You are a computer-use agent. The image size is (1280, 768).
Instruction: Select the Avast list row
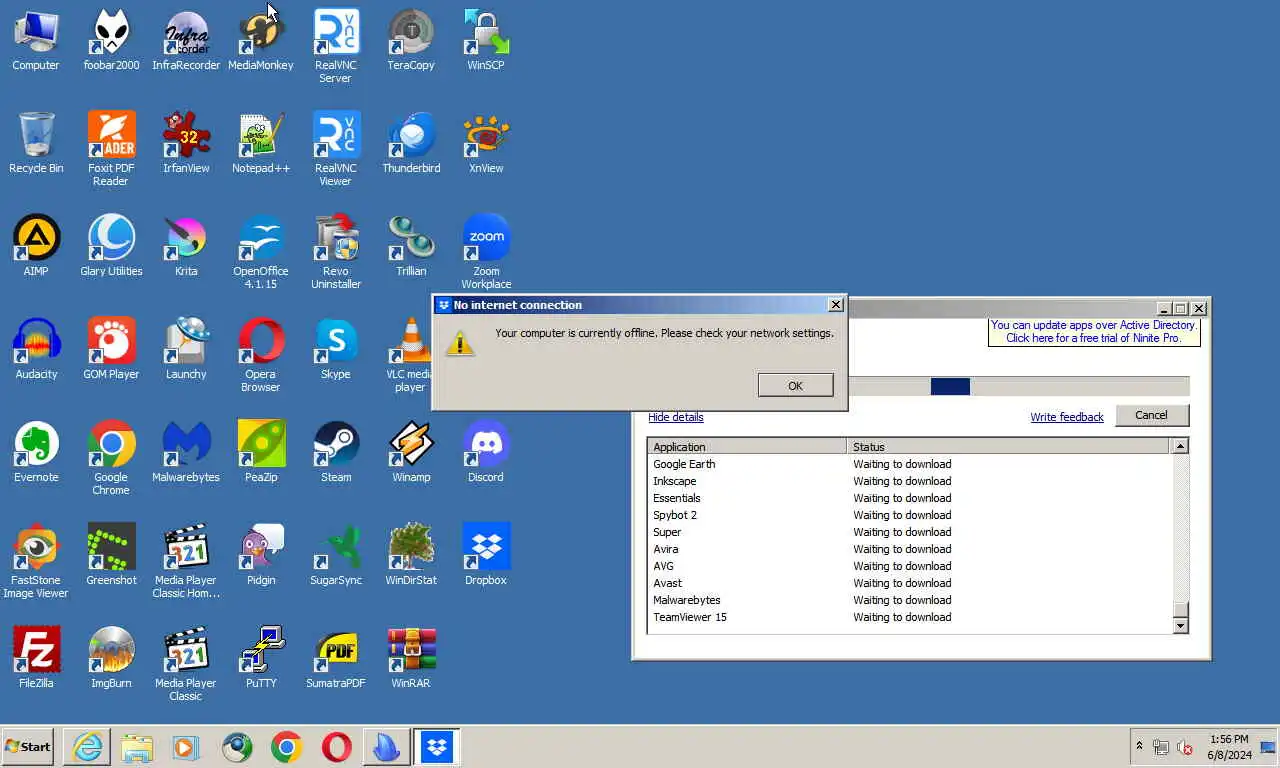click(x=910, y=583)
